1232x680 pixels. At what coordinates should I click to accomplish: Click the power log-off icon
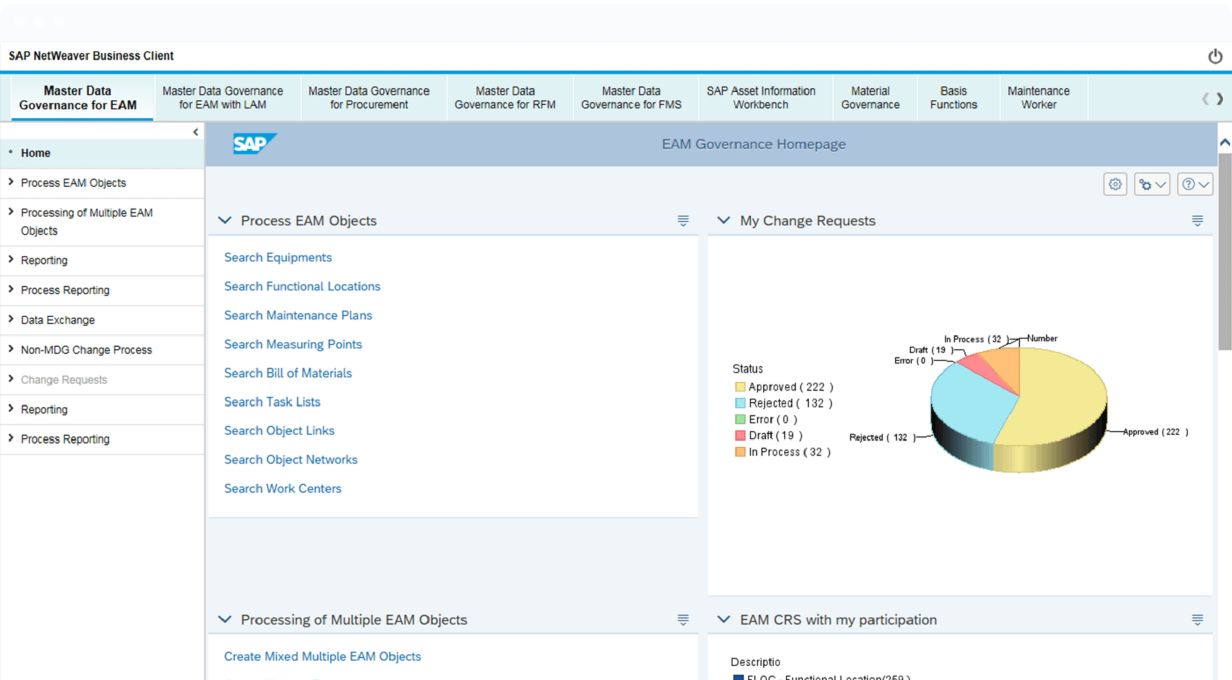(x=1215, y=57)
